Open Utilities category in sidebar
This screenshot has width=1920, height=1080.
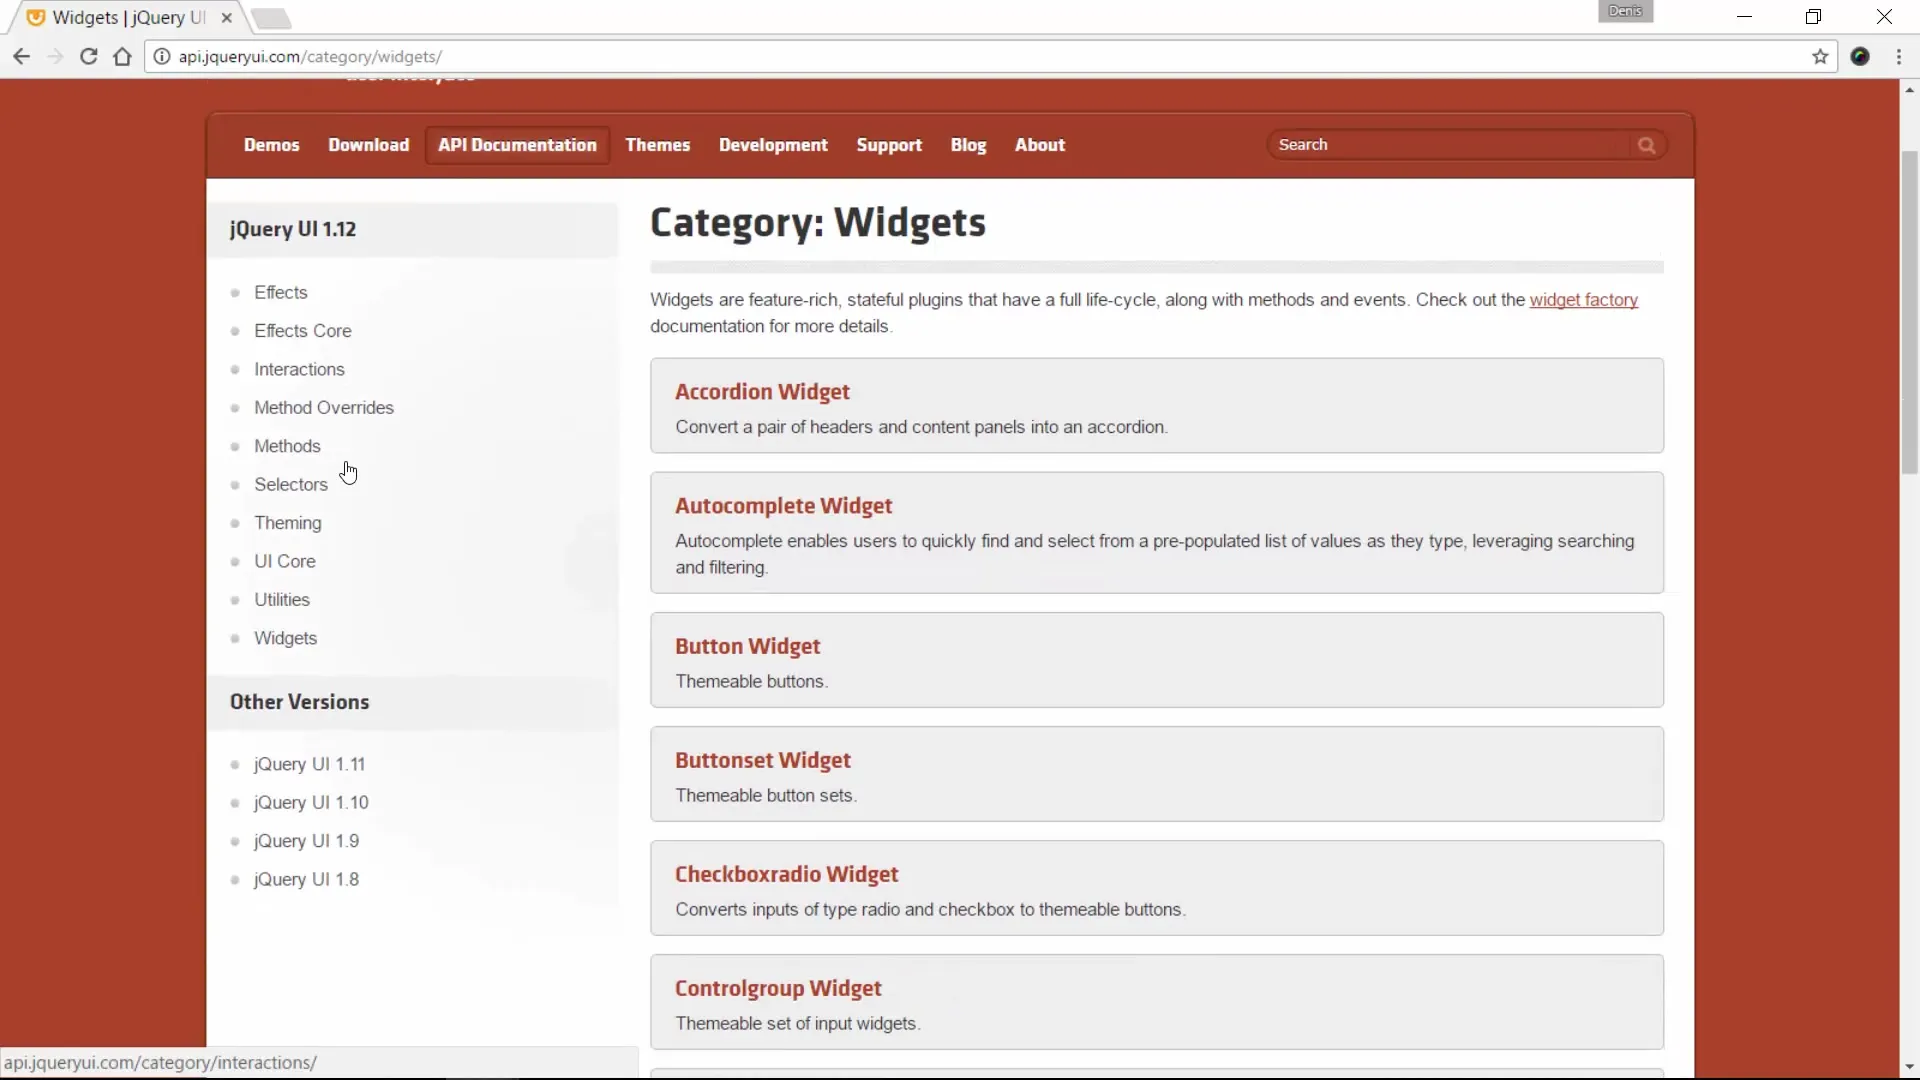pos(281,600)
